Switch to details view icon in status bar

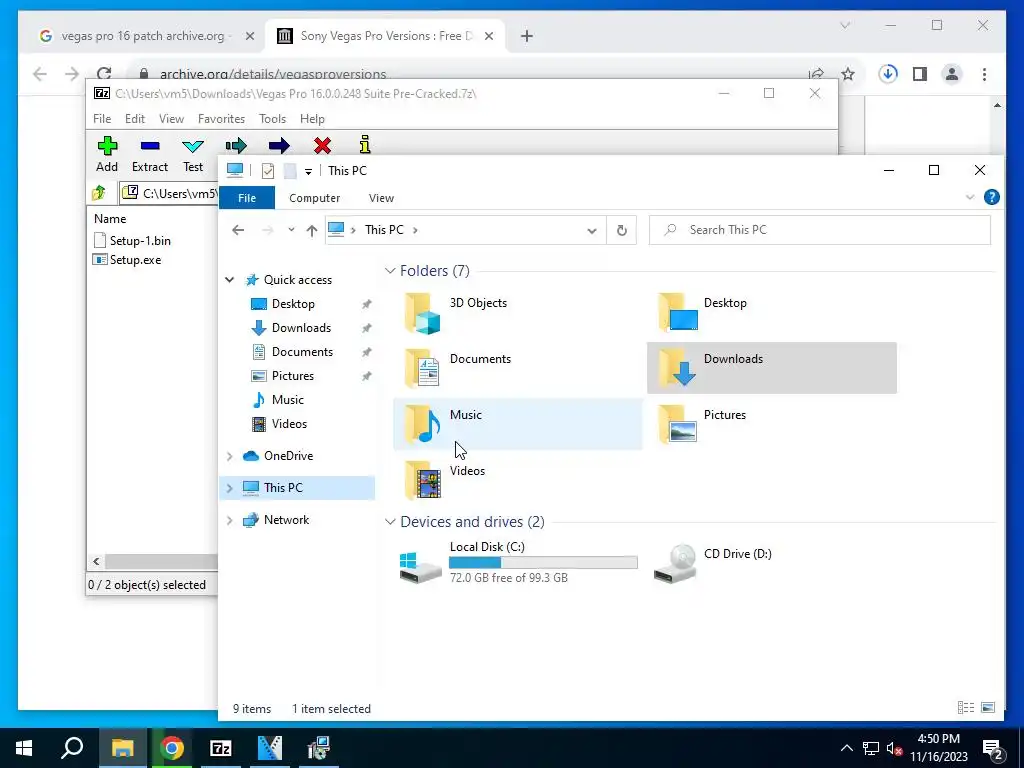(x=966, y=708)
